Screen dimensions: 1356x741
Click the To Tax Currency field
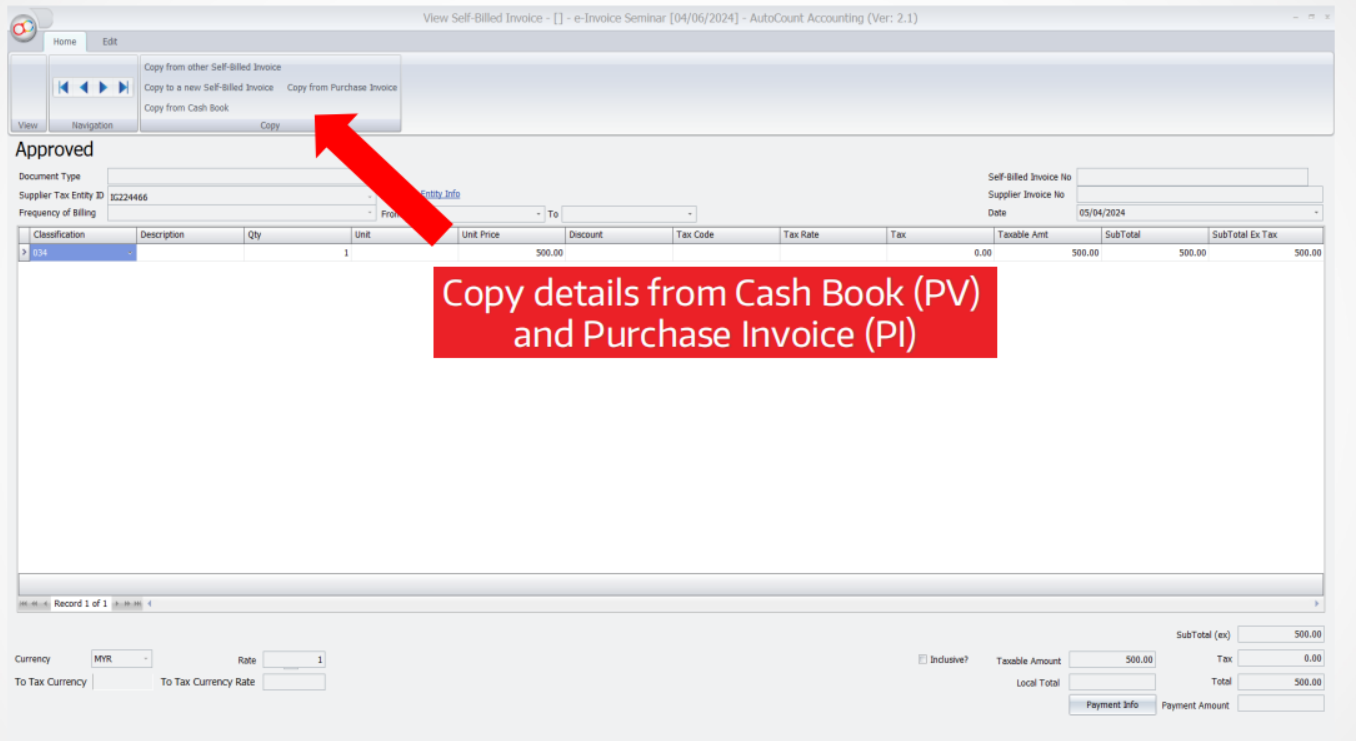122,682
